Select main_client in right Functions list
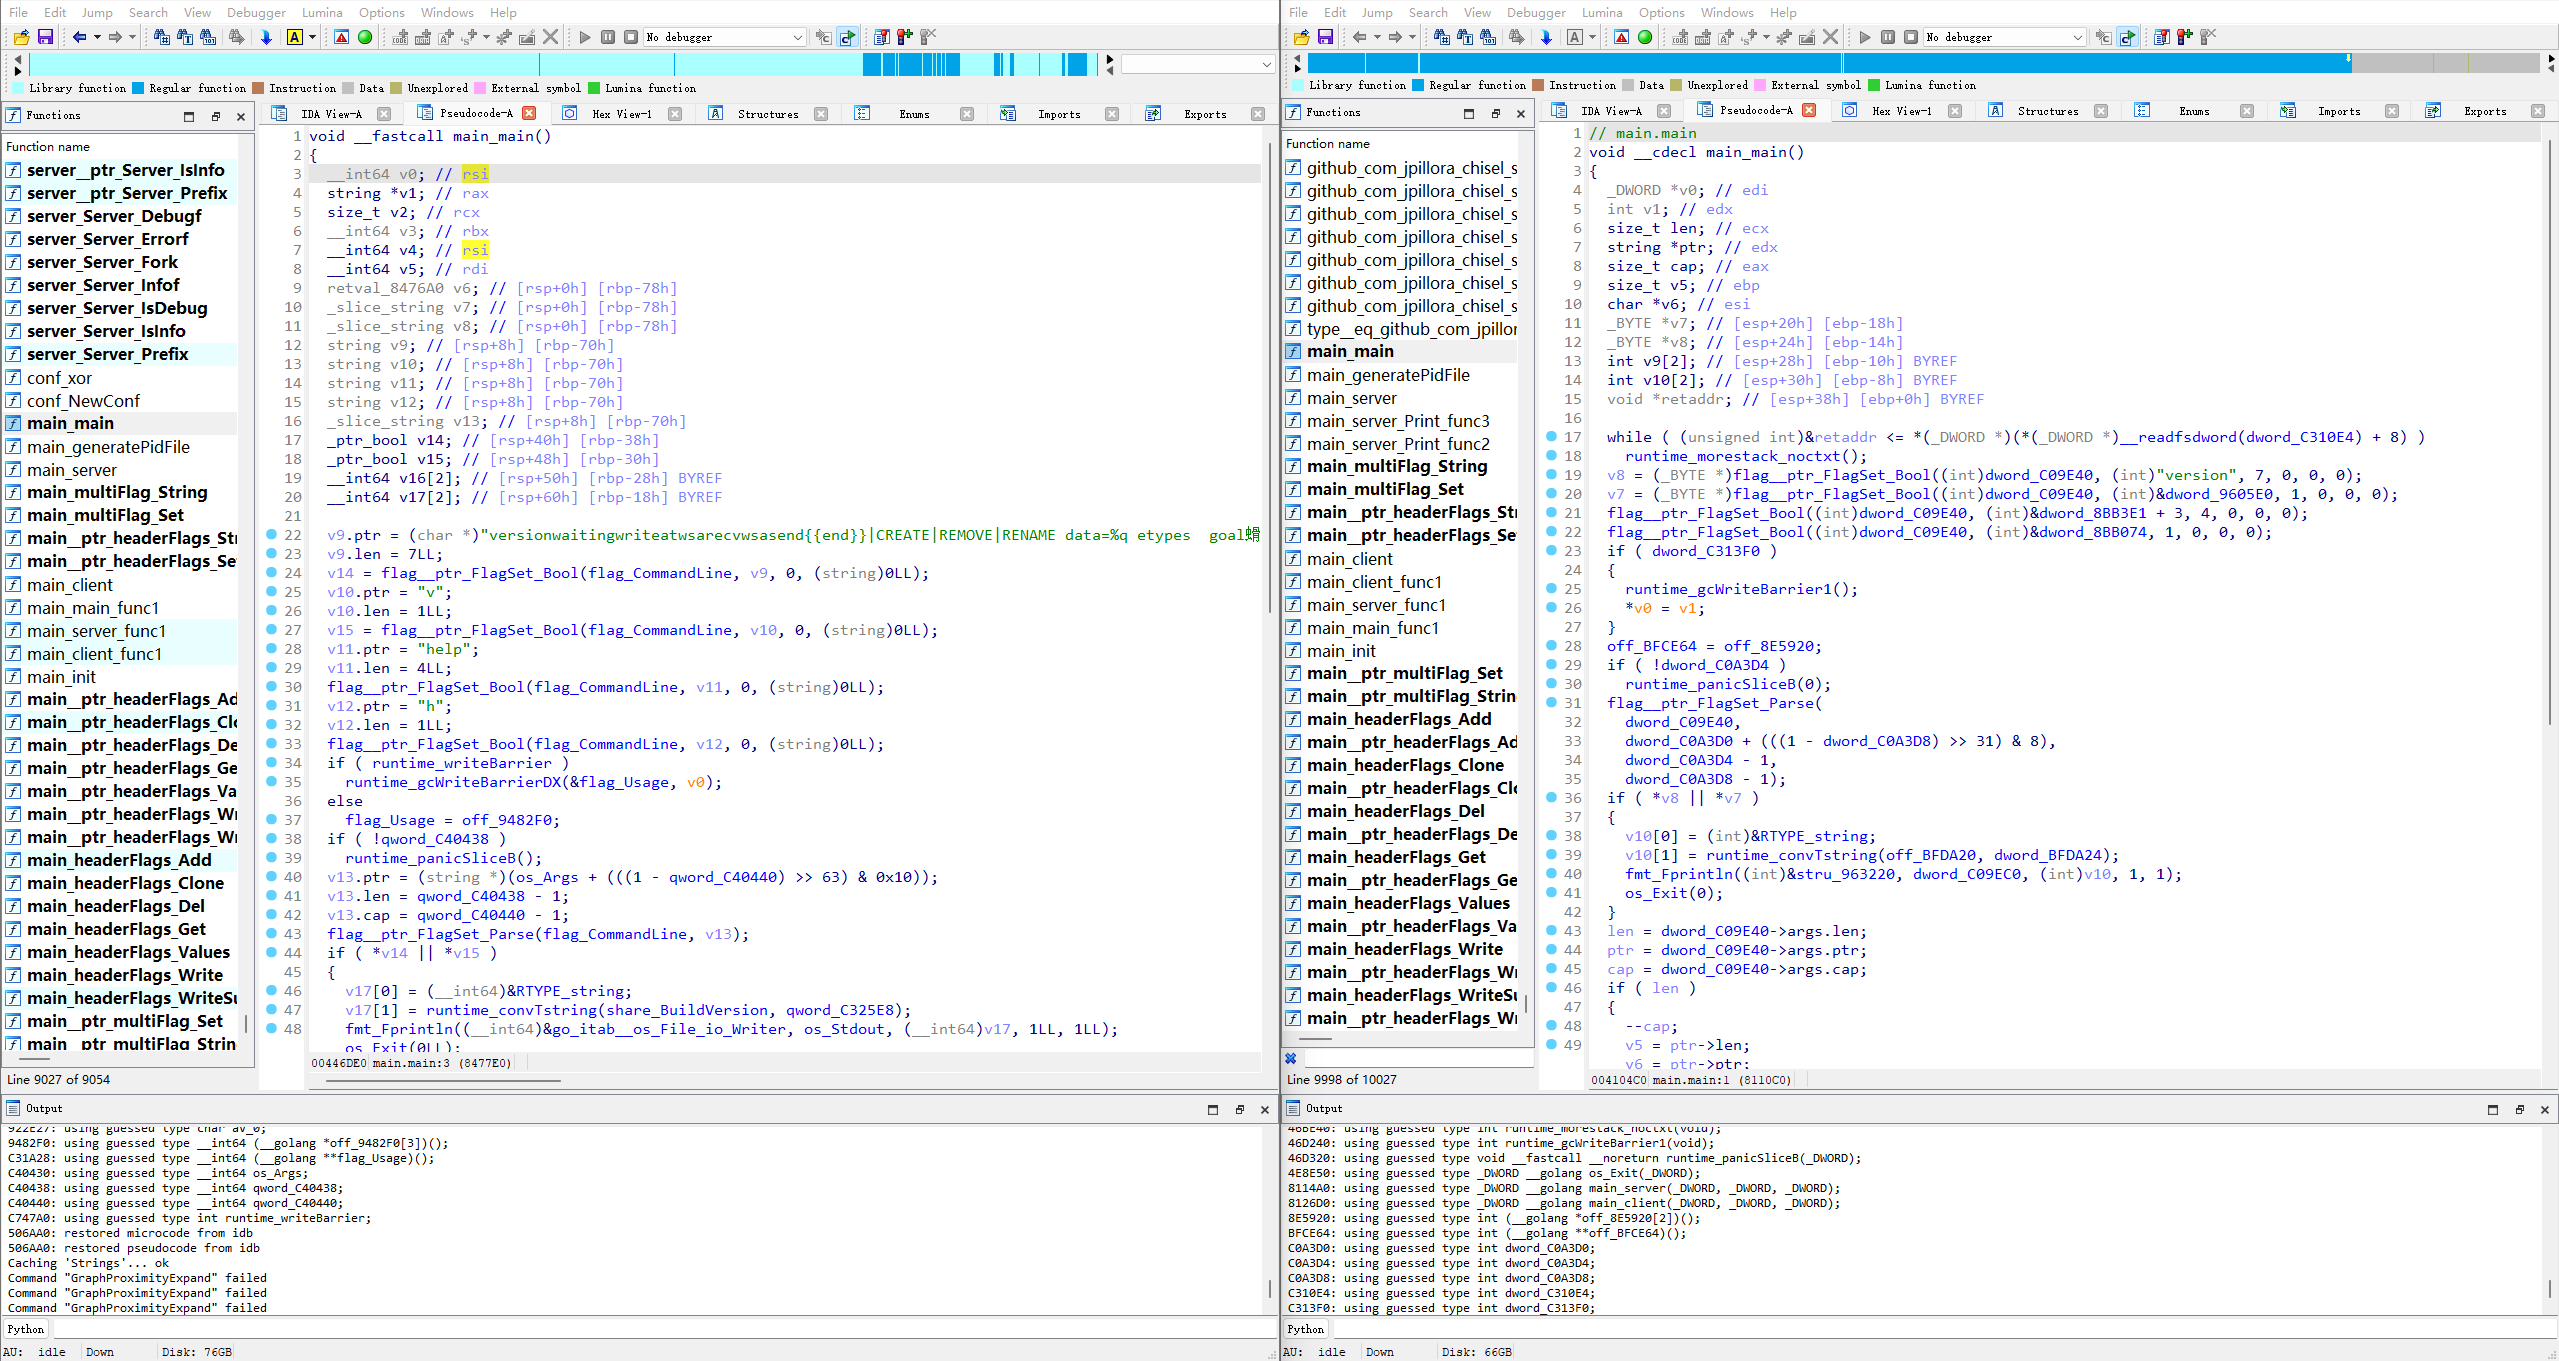This screenshot has height=1361, width=2559. 1349,559
